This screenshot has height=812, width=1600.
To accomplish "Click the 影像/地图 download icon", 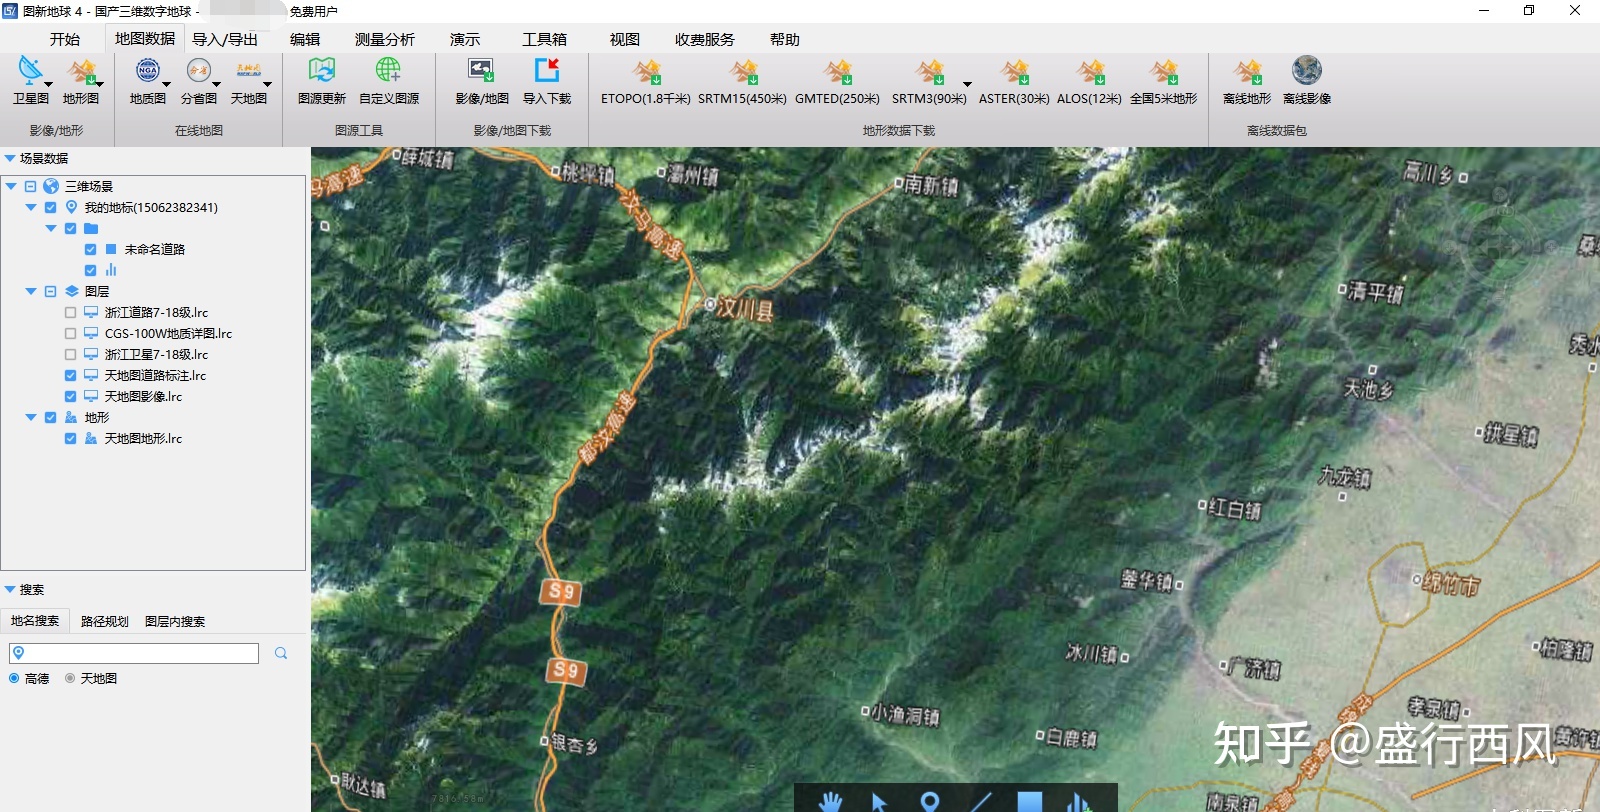I will (x=481, y=72).
